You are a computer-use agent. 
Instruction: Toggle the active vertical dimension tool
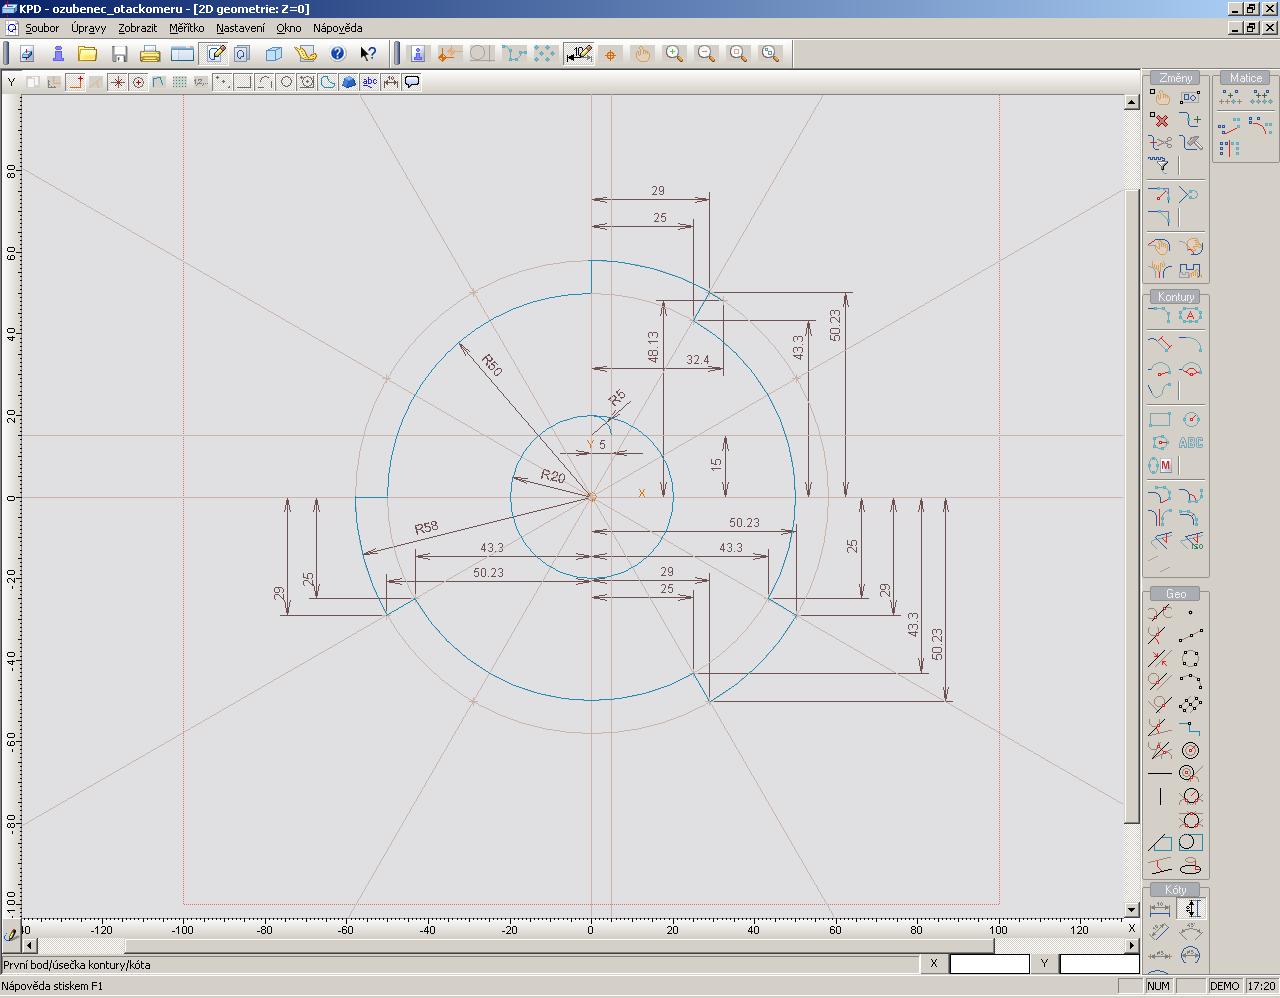tap(1191, 909)
